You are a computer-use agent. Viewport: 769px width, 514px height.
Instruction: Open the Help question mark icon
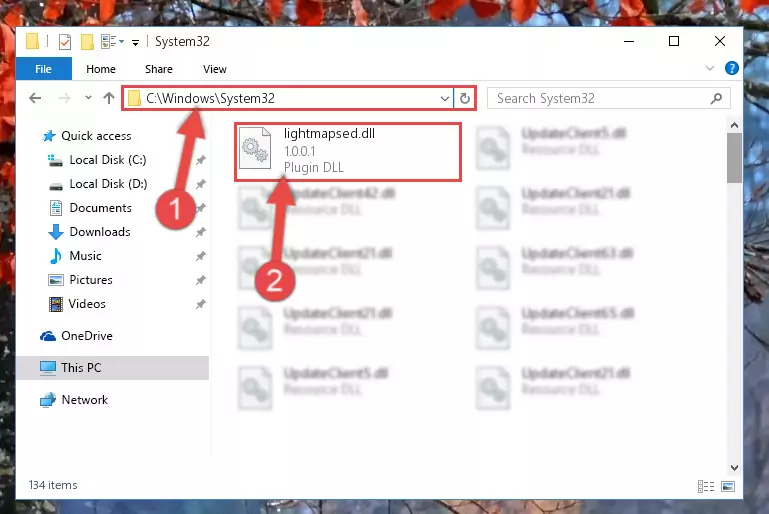[x=732, y=68]
